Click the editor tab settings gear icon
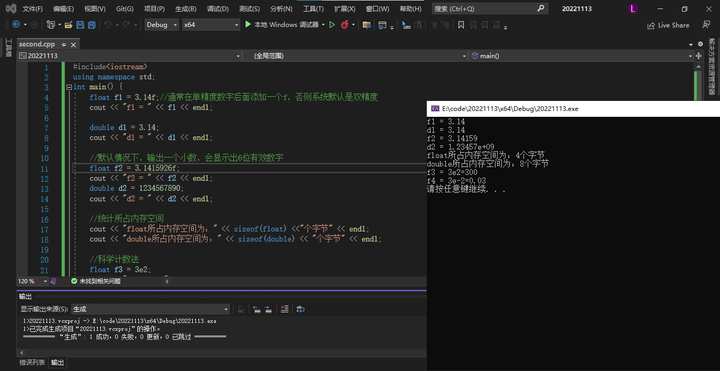 [x=700, y=44]
